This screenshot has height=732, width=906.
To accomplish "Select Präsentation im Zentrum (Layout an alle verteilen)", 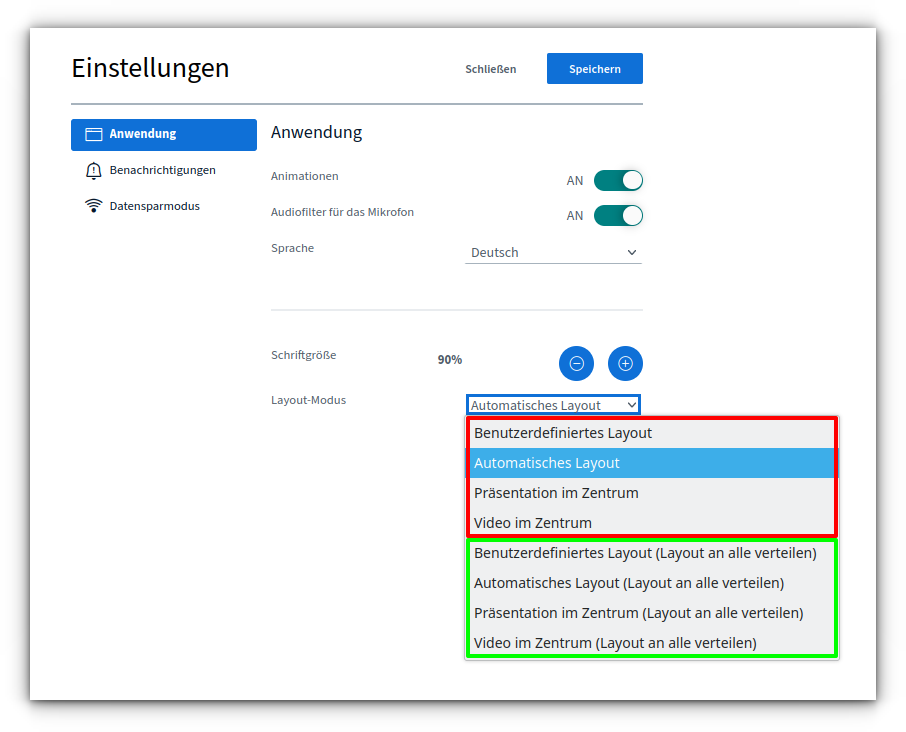I will (x=638, y=613).
